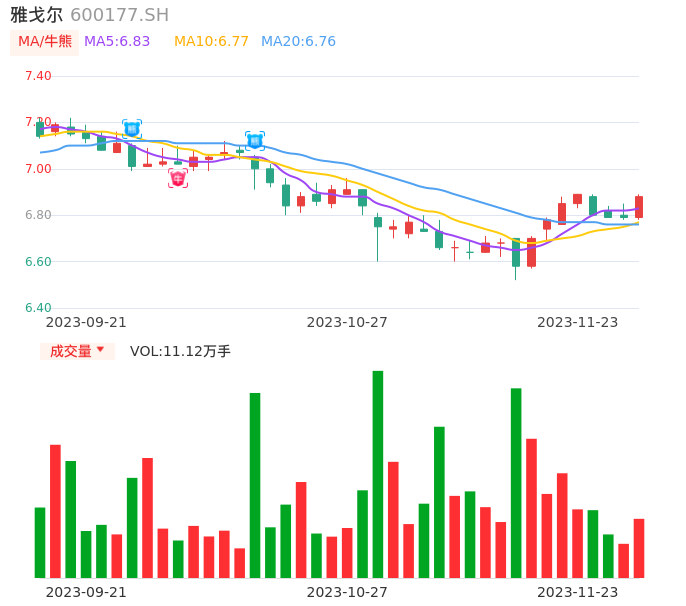Screen dimensions: 686x606
Task: Click the last red volume bar on right
Action: 639,548
